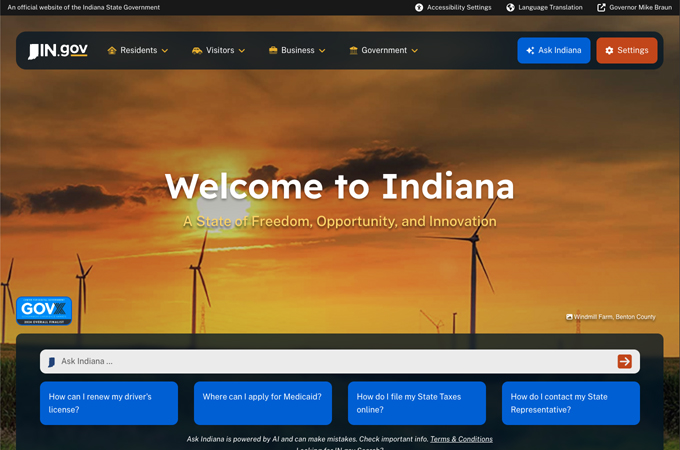
Task: Submit query with orange arrow button
Action: tap(624, 361)
